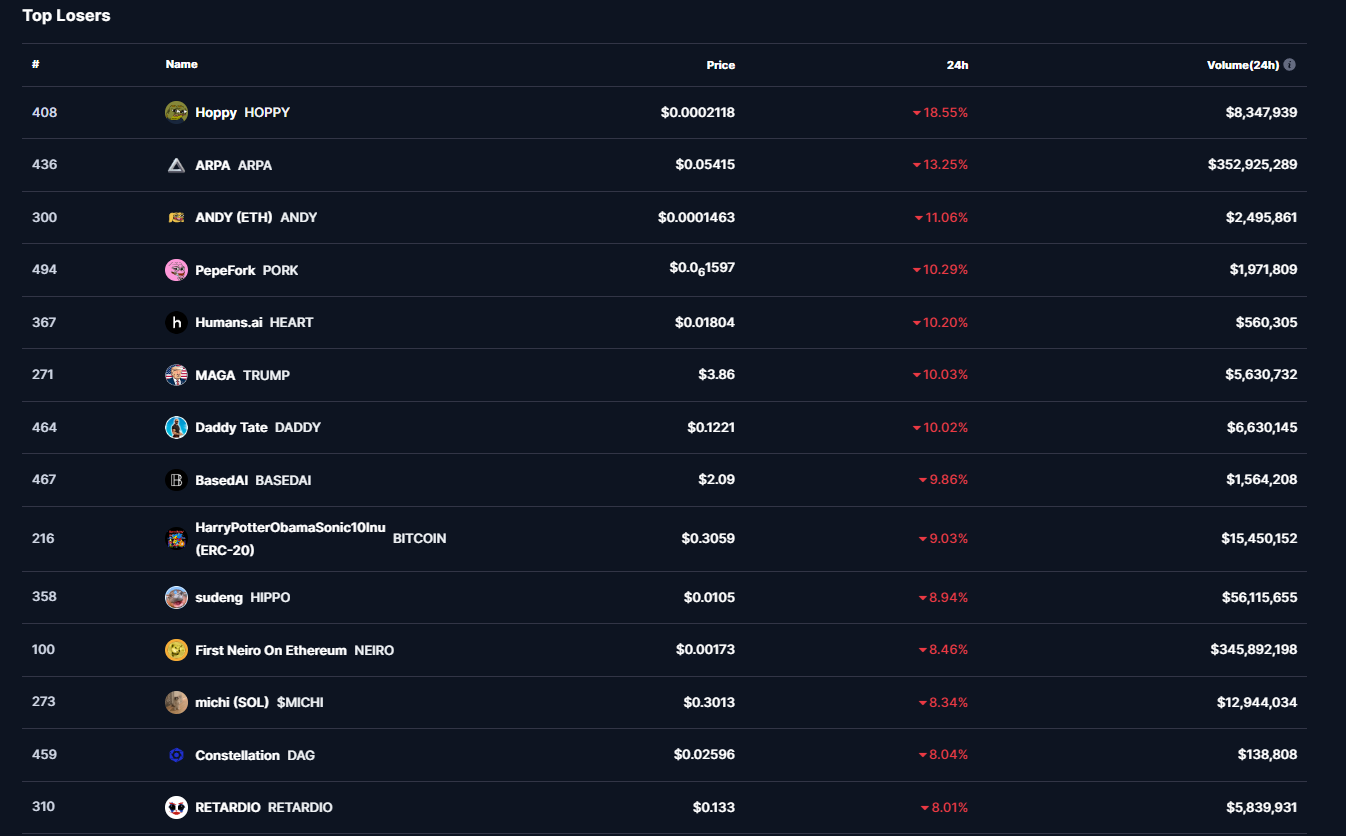Sort by rank number column header
This screenshot has height=836, width=1346.
click(x=36, y=64)
